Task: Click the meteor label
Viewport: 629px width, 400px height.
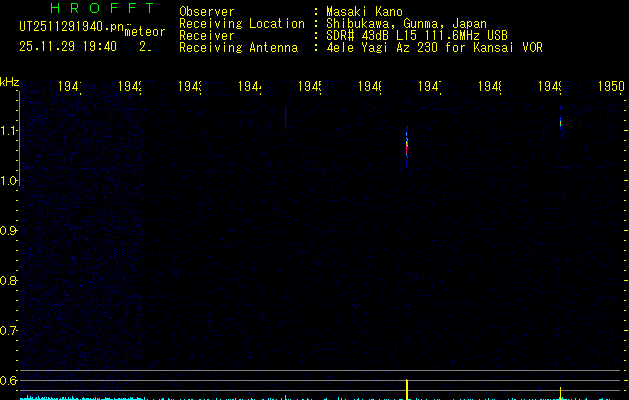Action: 145,32
